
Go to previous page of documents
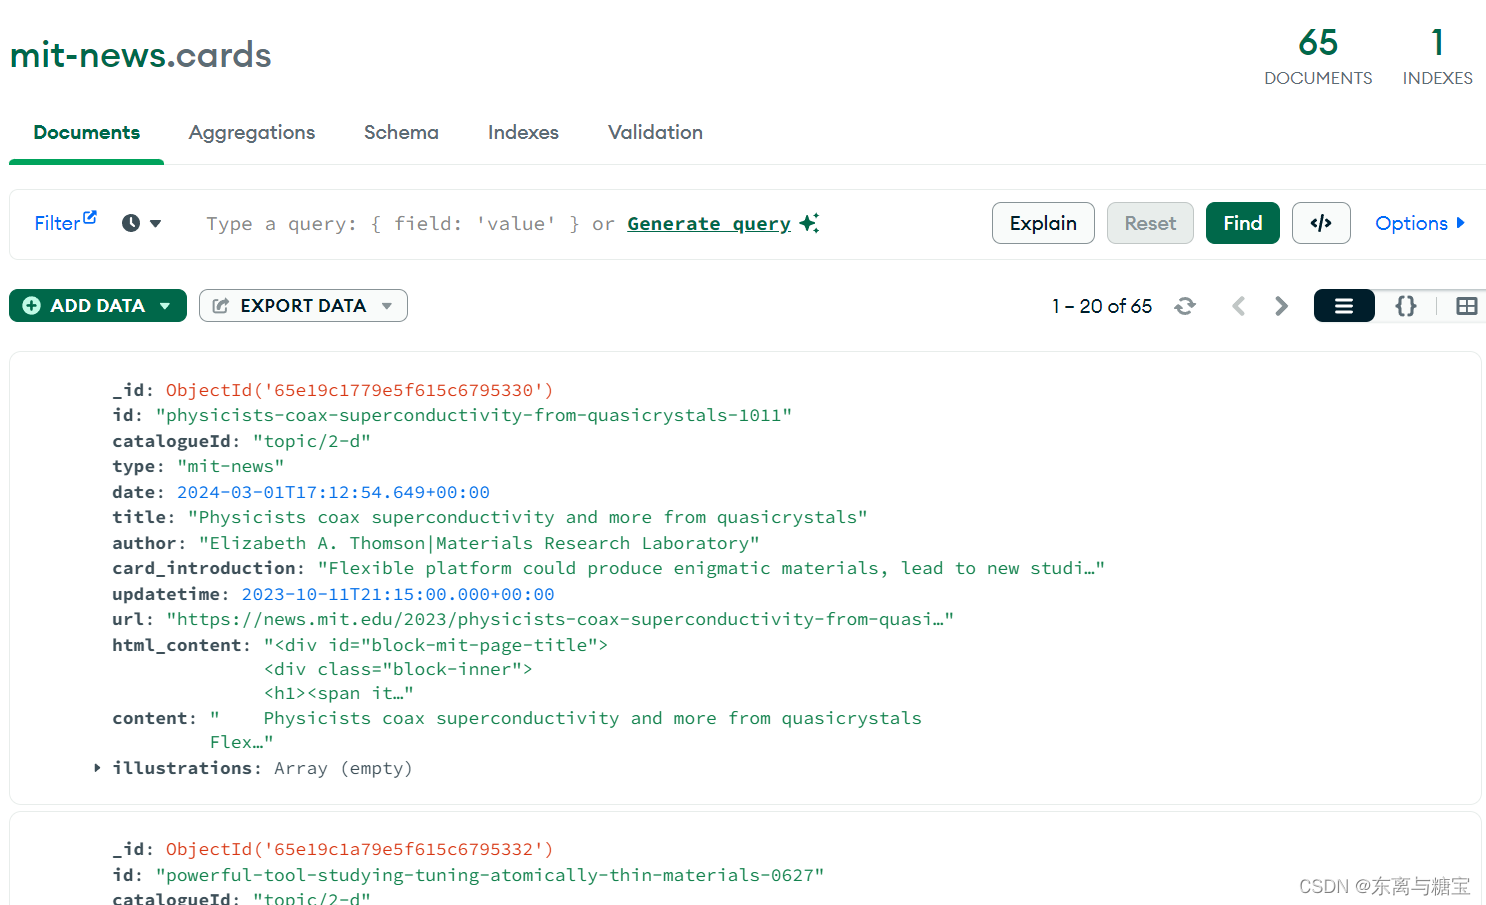pyautogui.click(x=1238, y=306)
